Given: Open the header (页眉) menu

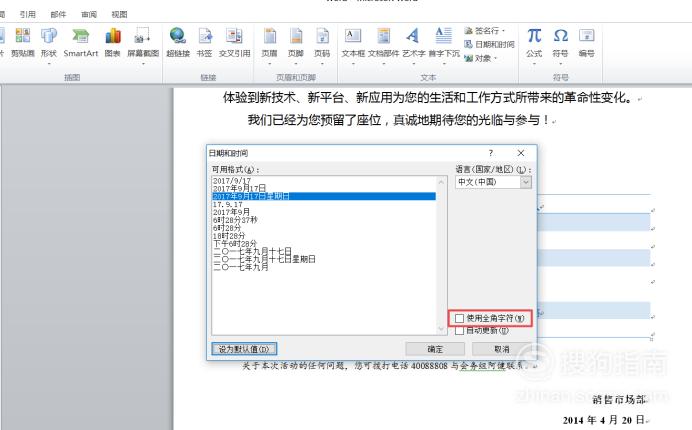Looking at the screenshot, I should (269, 46).
